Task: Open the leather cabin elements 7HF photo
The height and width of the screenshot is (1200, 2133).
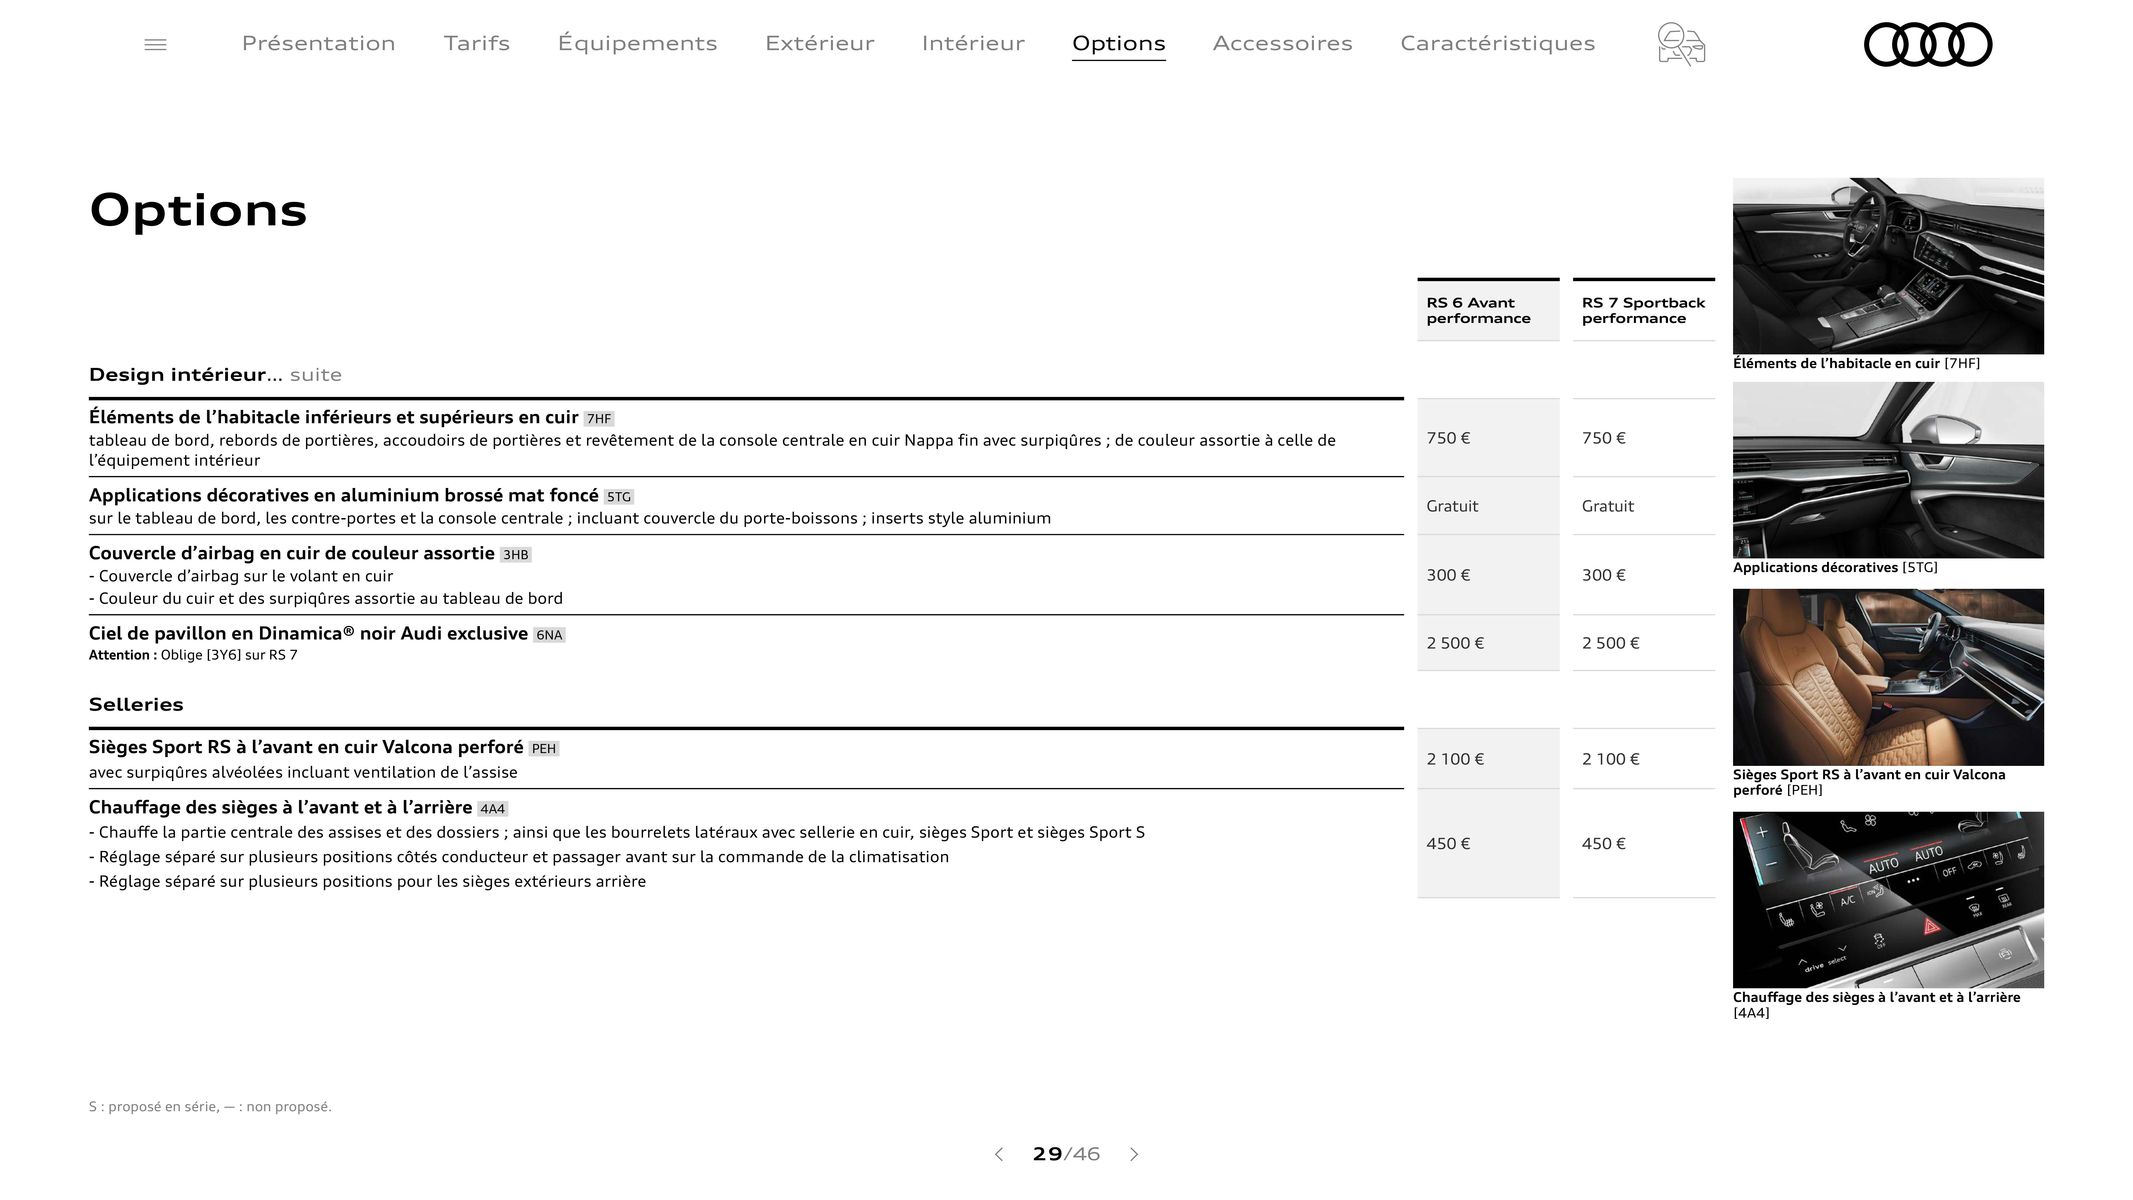Action: coord(1888,266)
